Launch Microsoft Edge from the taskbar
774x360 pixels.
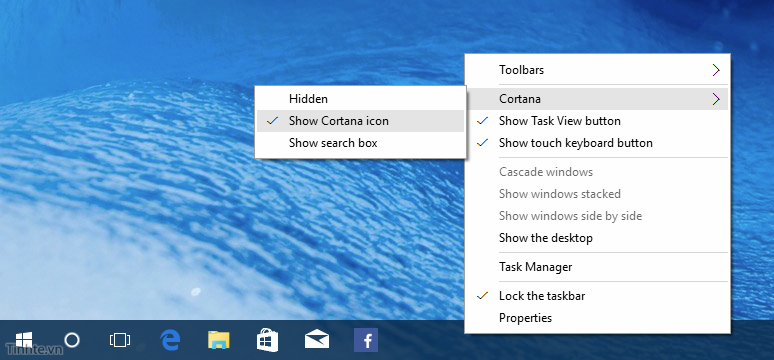point(170,340)
